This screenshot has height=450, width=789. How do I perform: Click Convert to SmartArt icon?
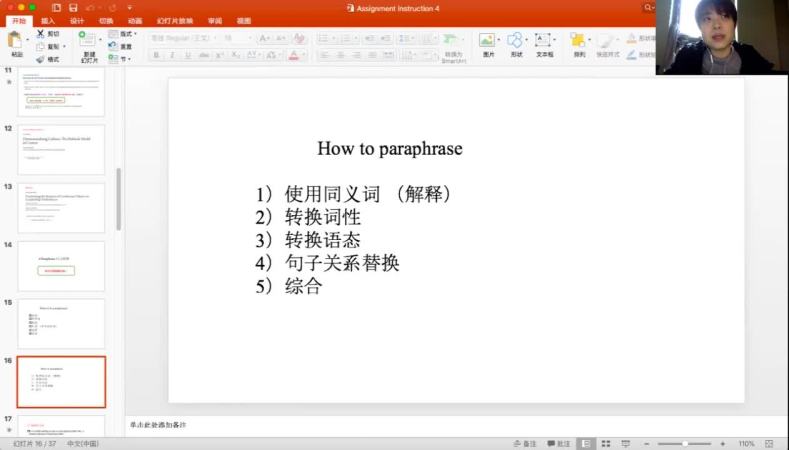[x=451, y=40]
